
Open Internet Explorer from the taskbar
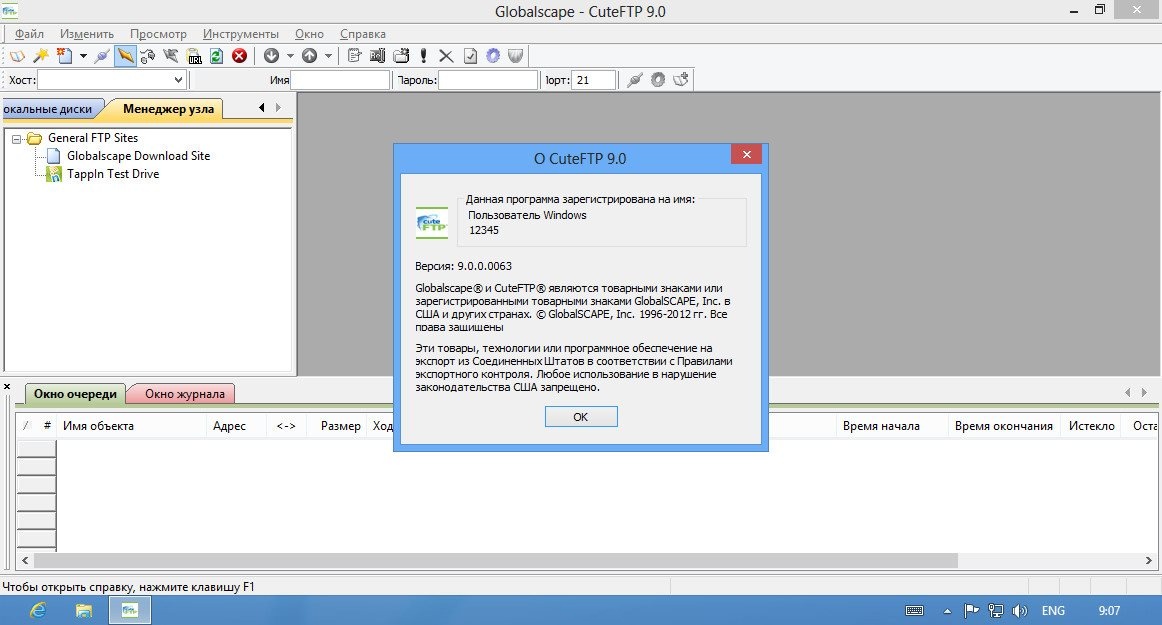point(37,610)
